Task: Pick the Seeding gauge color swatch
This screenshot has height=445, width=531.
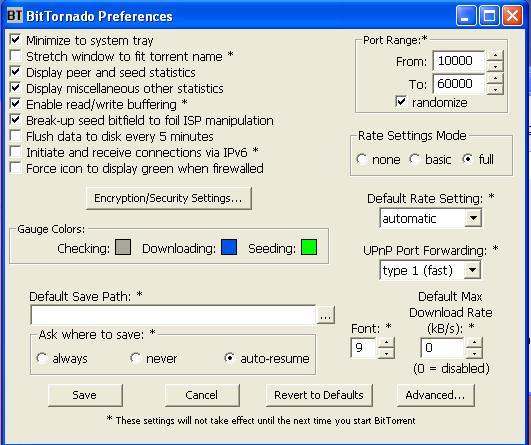Action: (x=309, y=247)
